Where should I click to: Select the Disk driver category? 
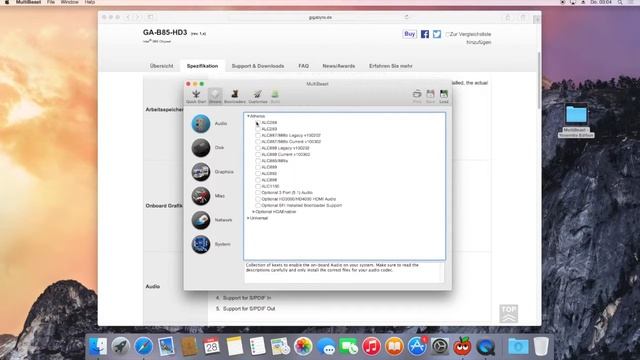(201, 148)
